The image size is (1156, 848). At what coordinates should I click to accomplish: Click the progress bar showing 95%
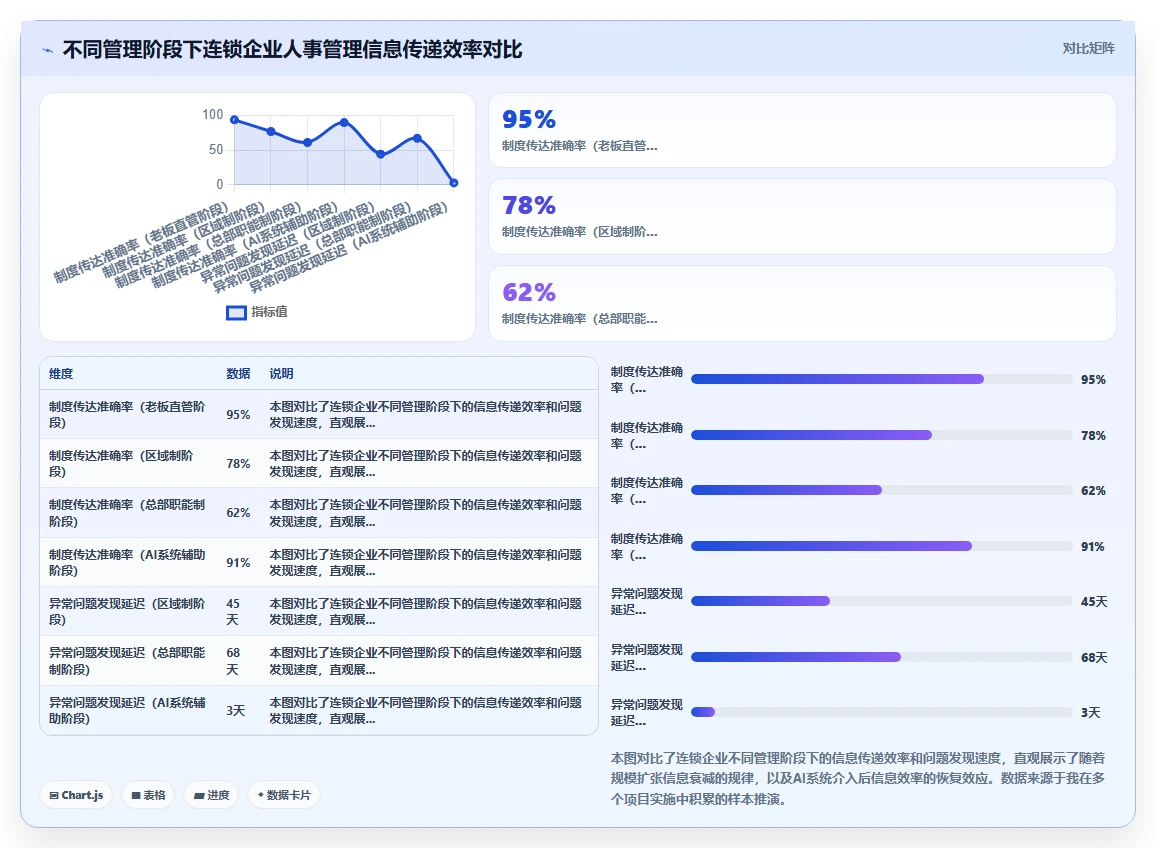click(881, 379)
